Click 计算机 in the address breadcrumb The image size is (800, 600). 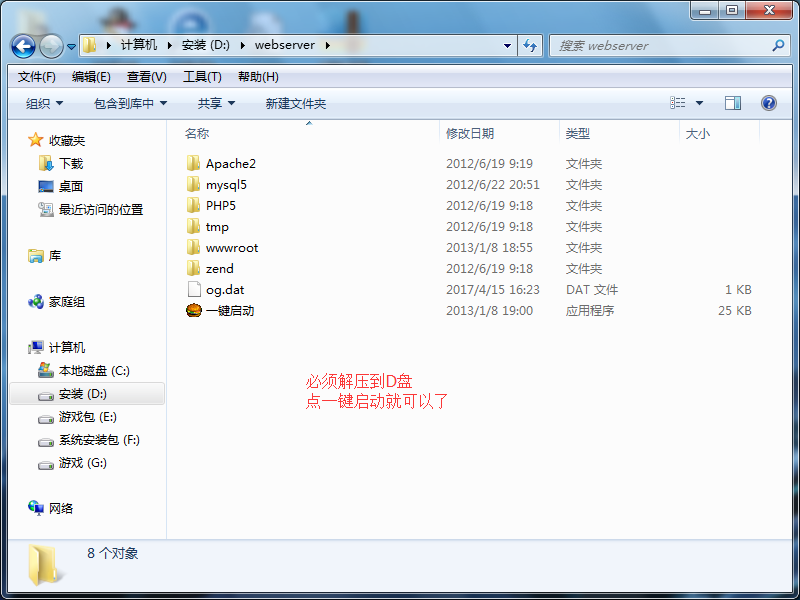(x=139, y=45)
